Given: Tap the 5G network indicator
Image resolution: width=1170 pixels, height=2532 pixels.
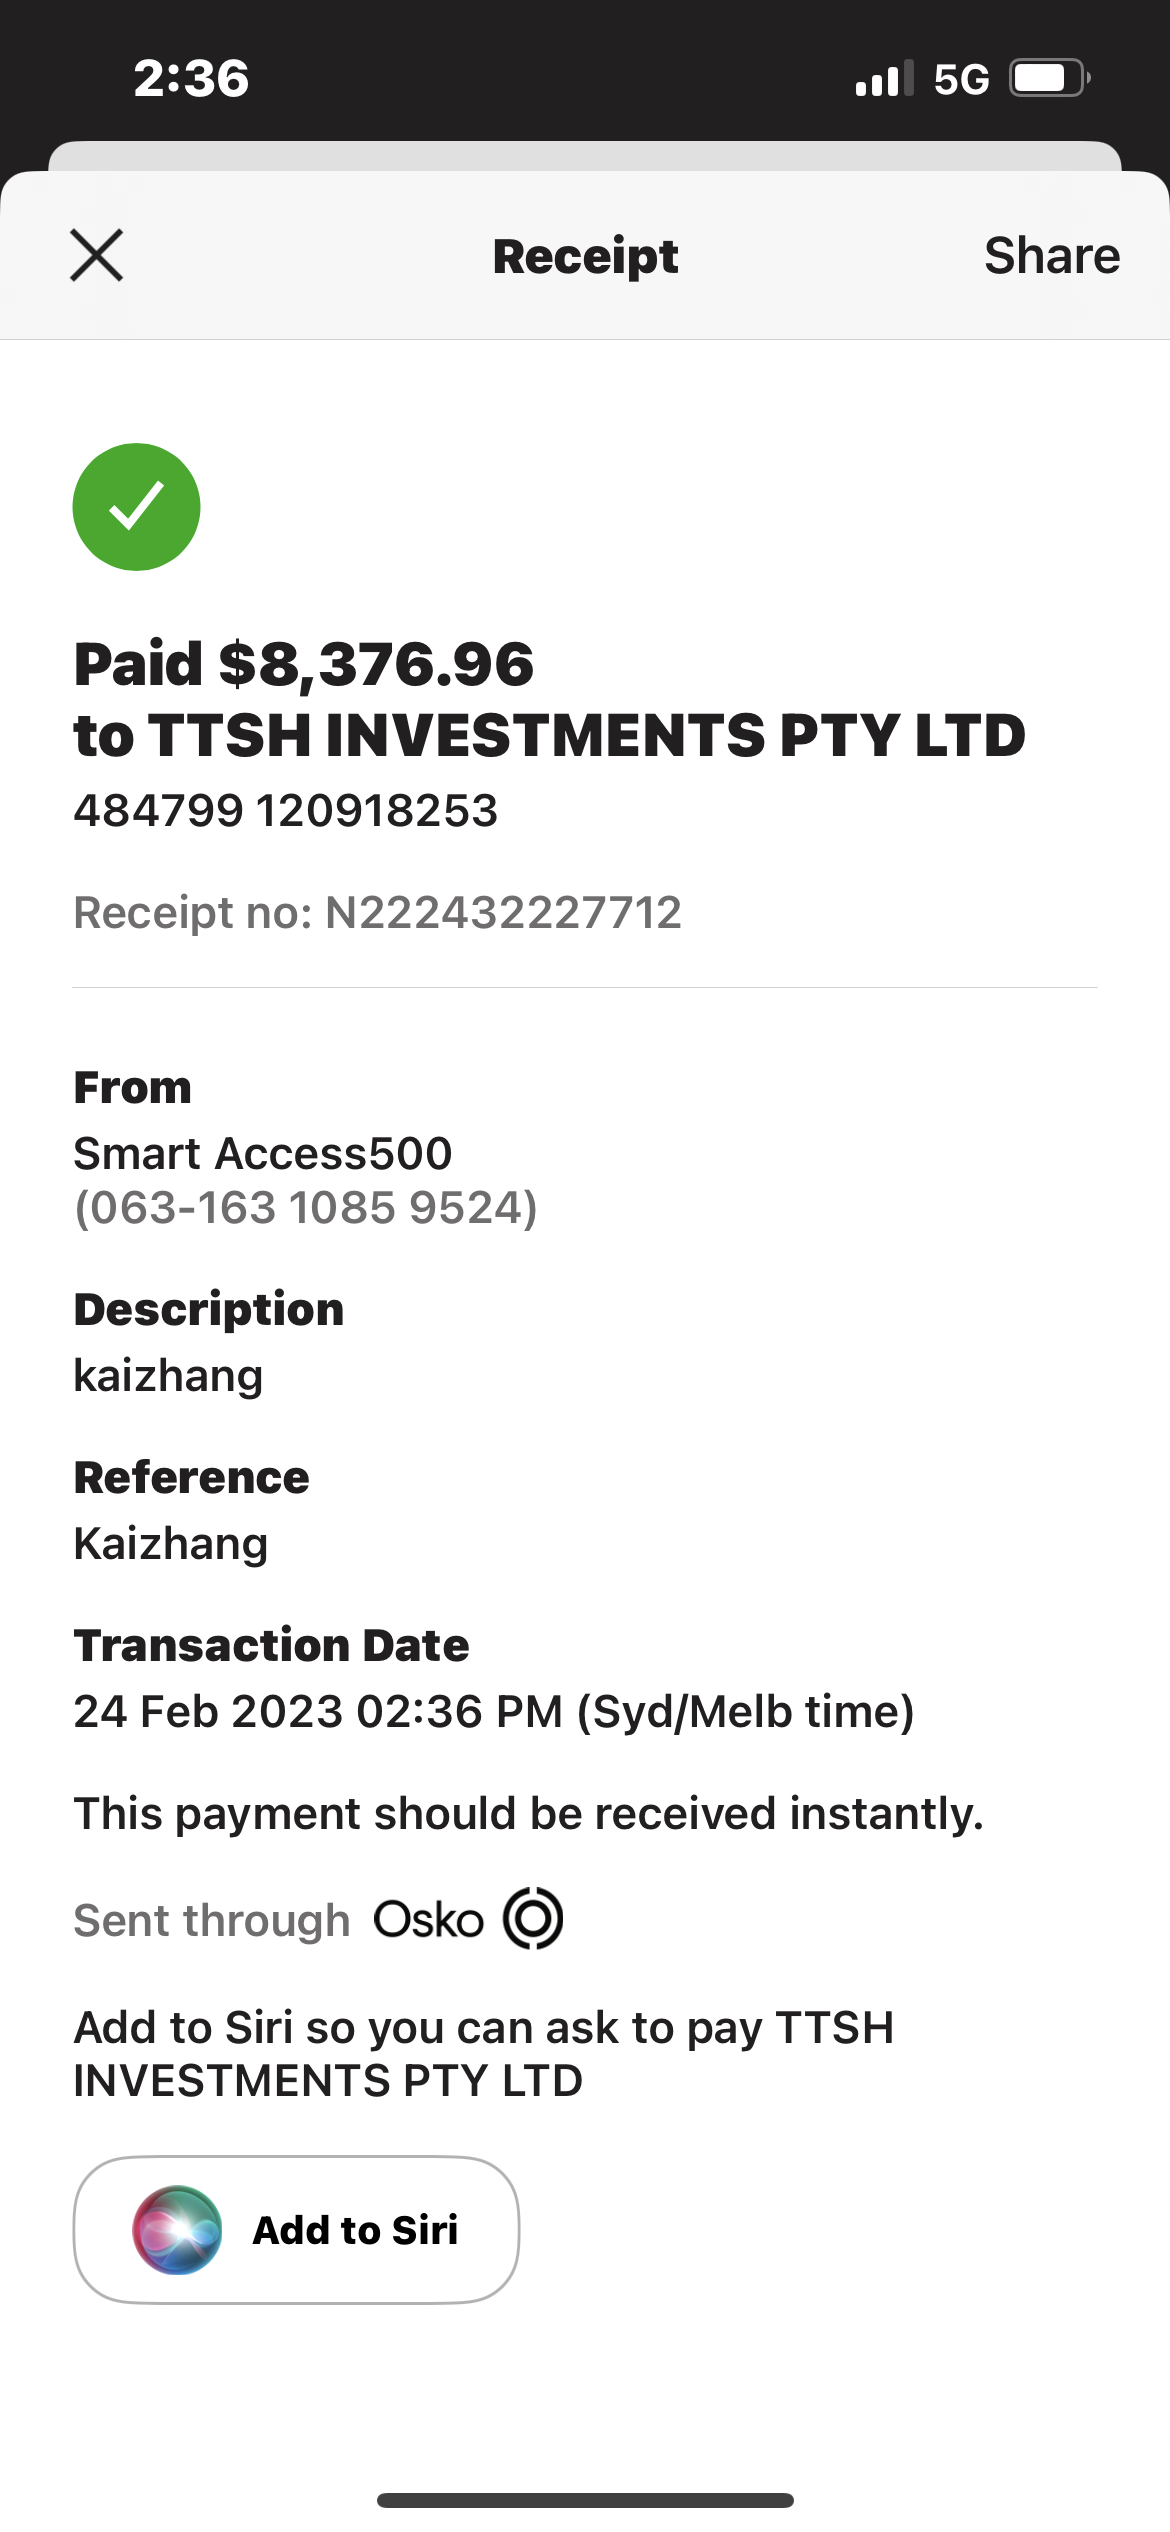Looking at the screenshot, I should (x=961, y=79).
